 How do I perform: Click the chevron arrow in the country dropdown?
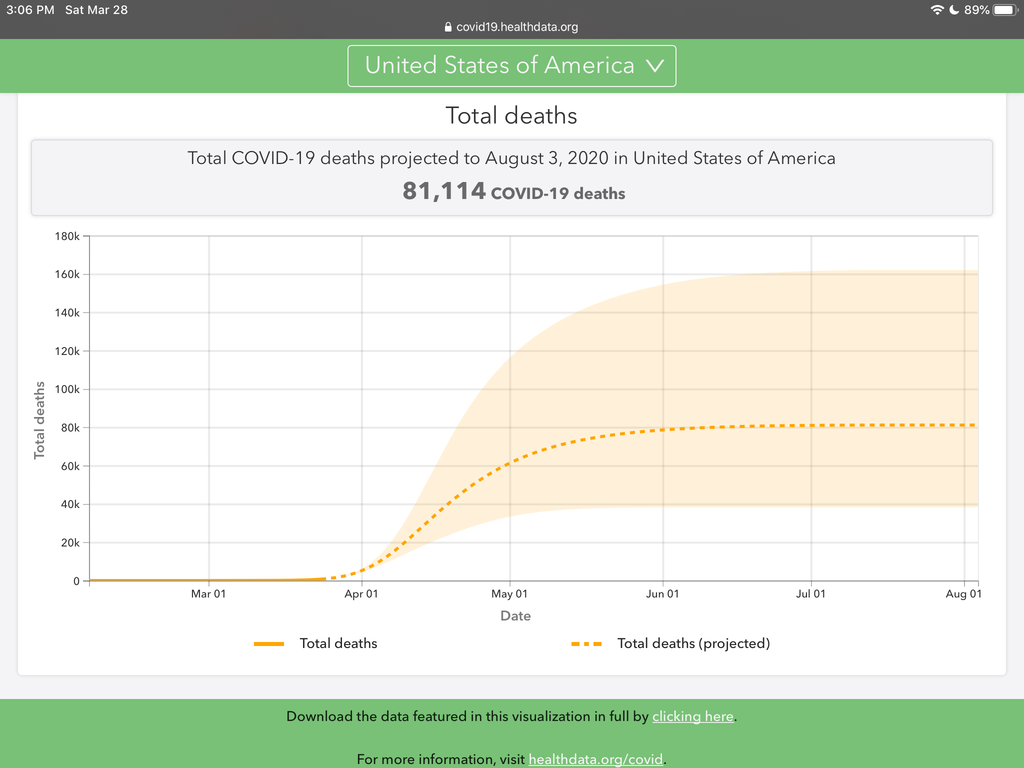655,66
